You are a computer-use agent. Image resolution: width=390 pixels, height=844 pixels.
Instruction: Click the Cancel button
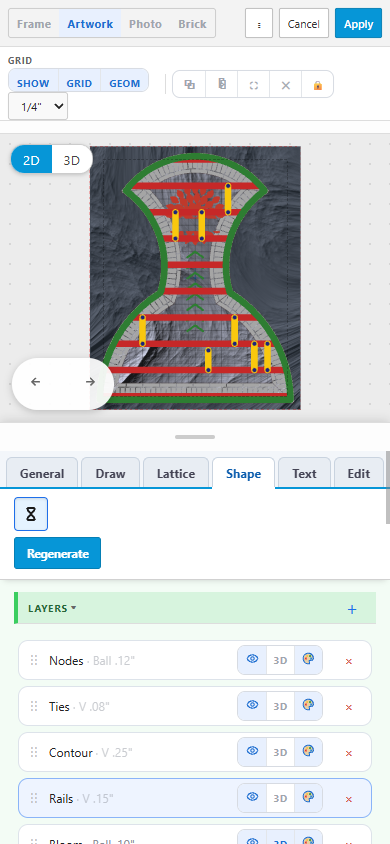303,24
